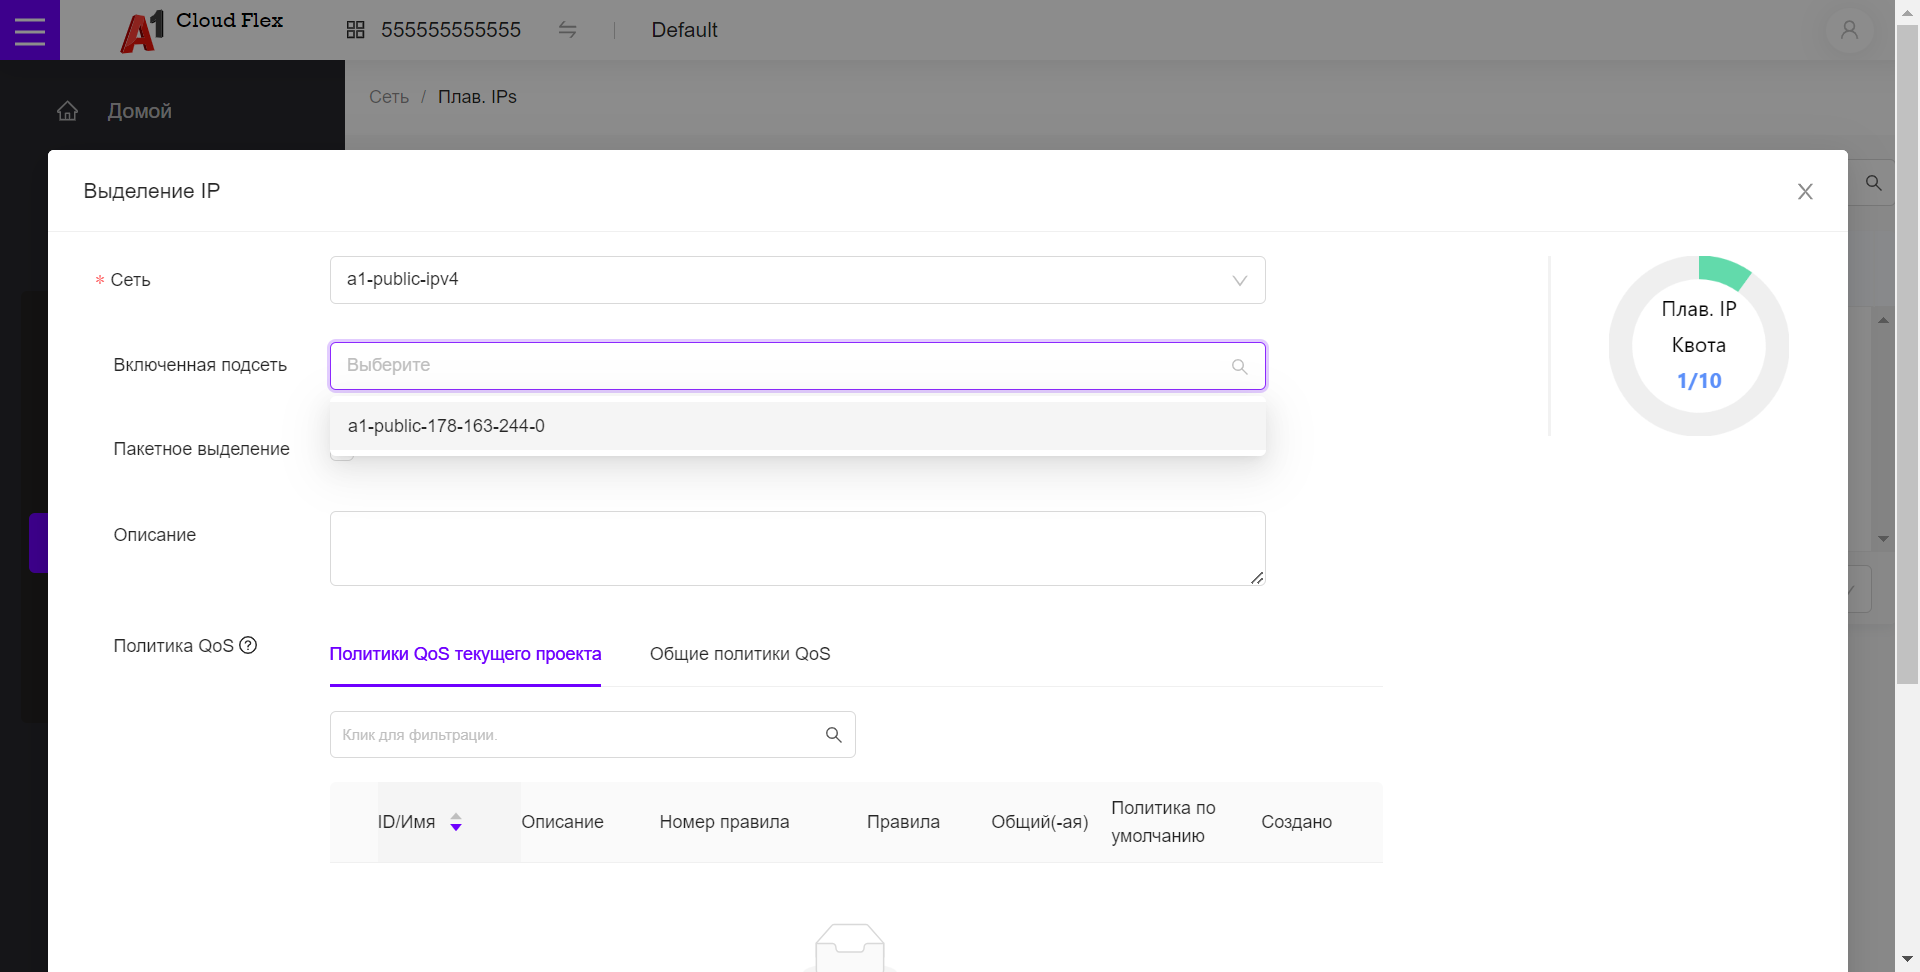Click the Включенная подсеть label

pos(200,365)
